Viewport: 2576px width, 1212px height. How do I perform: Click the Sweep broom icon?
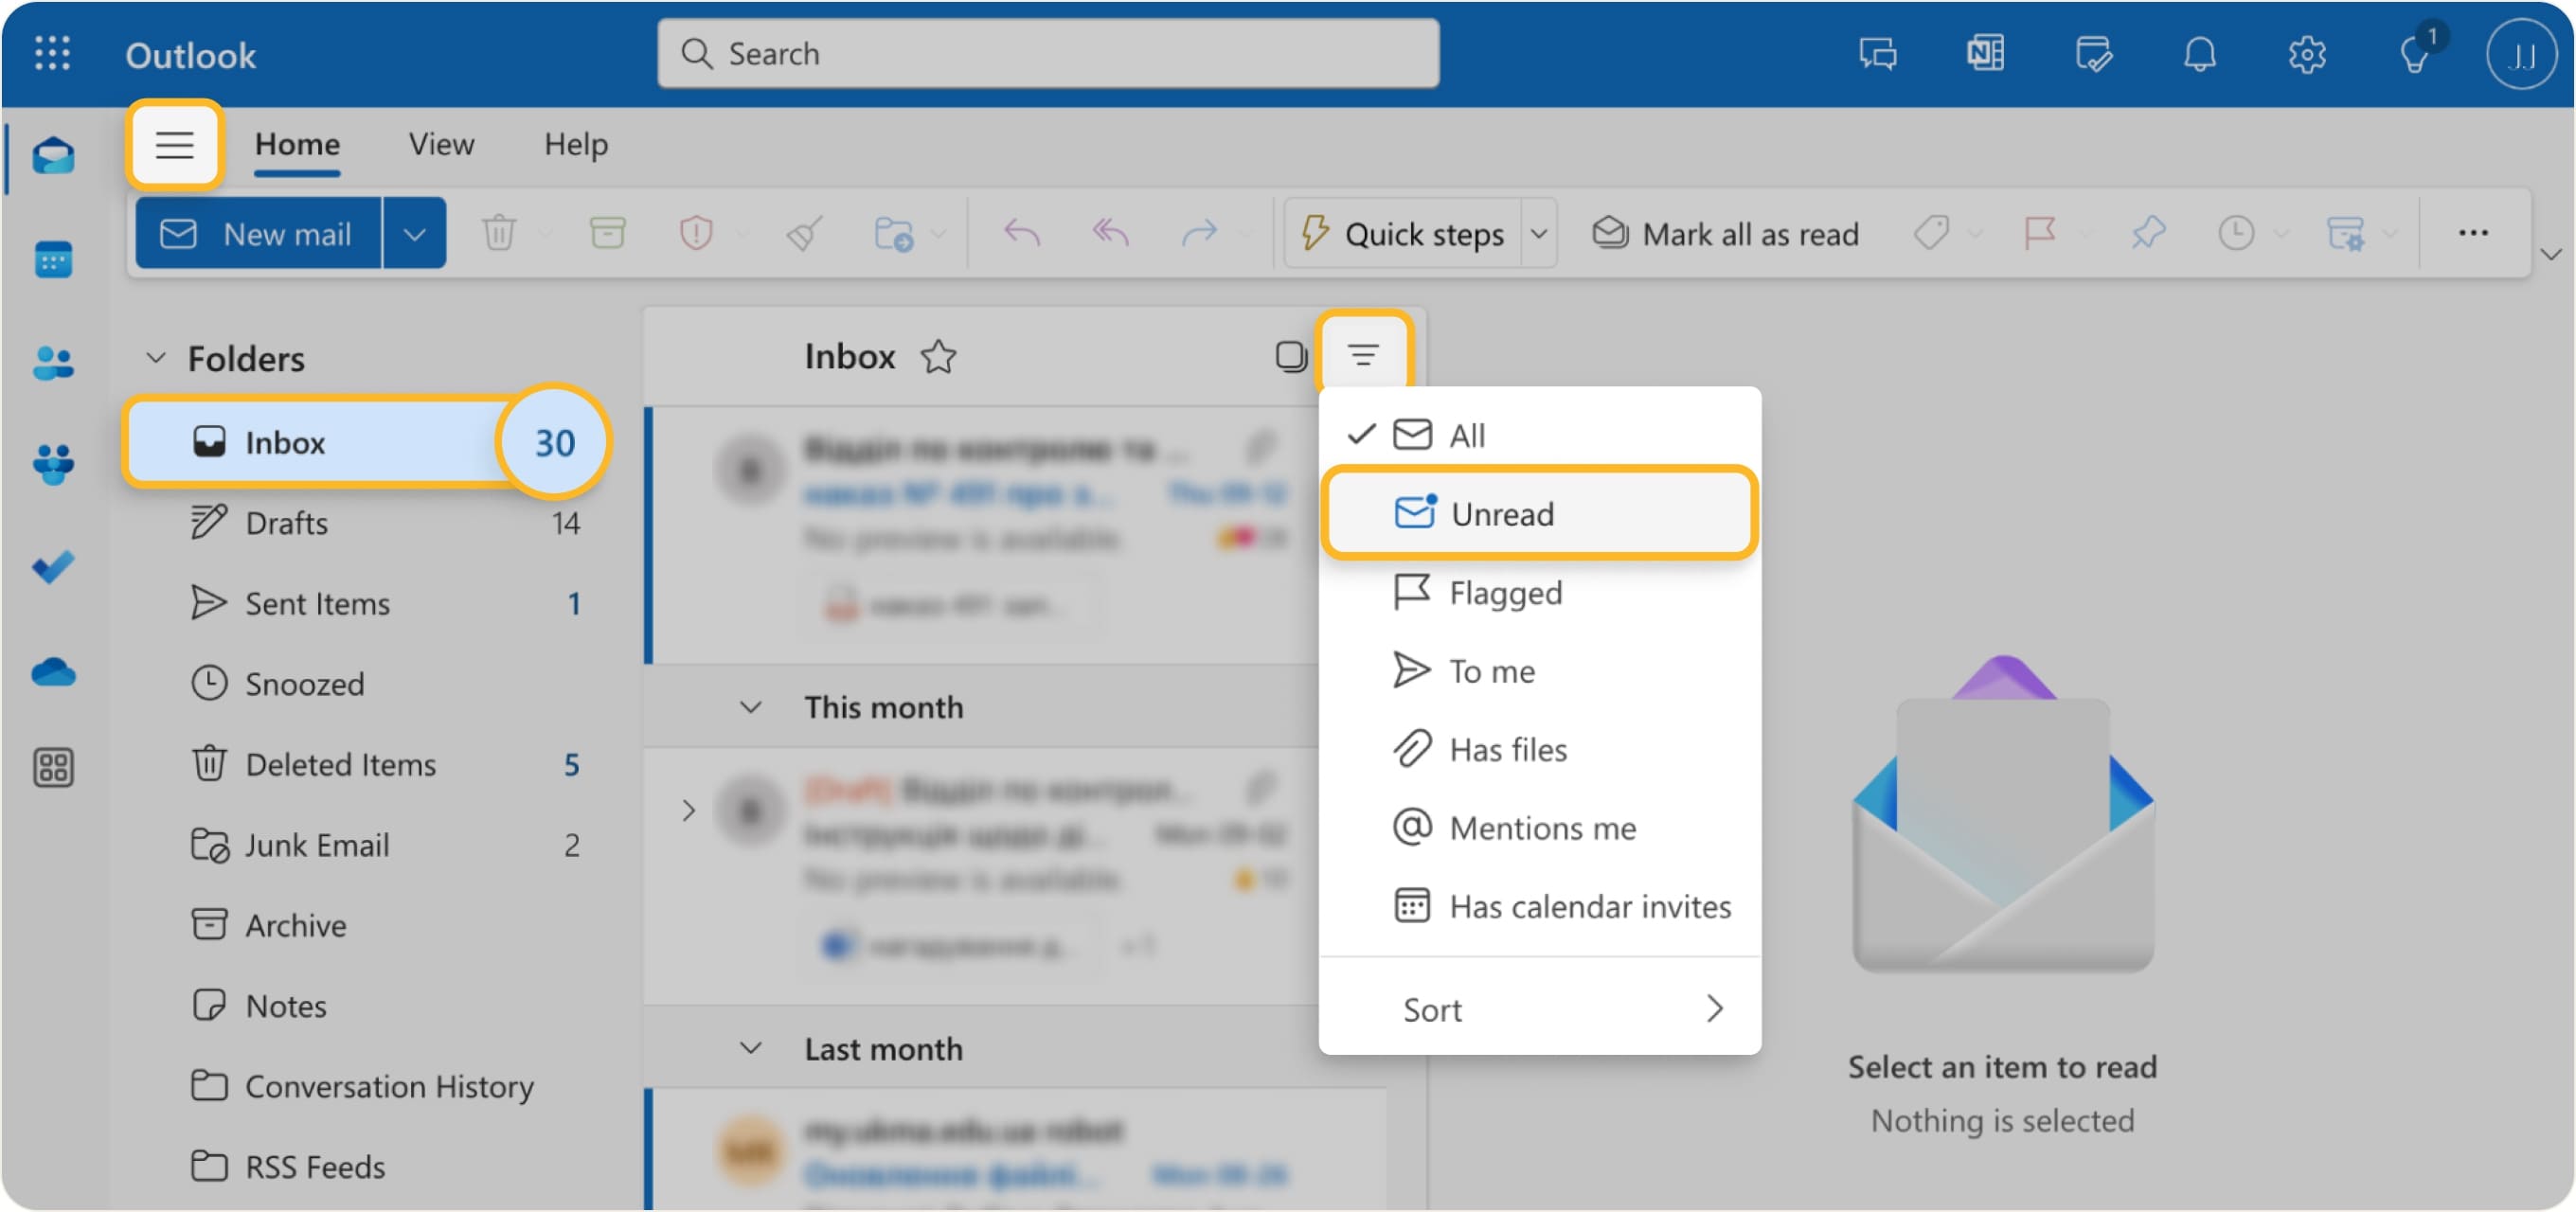[801, 232]
